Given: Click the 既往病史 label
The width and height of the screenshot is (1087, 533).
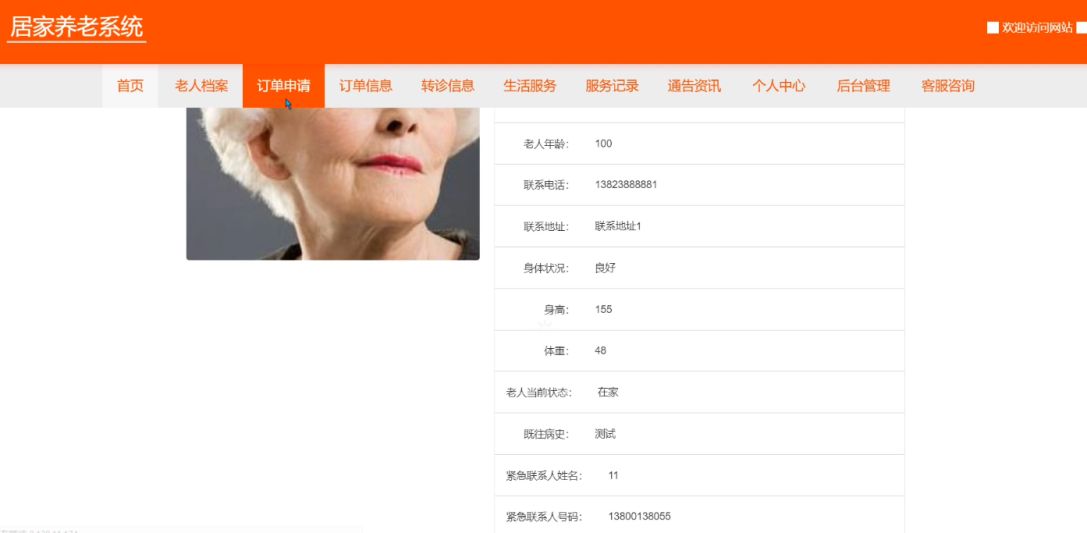Looking at the screenshot, I should 546,434.
